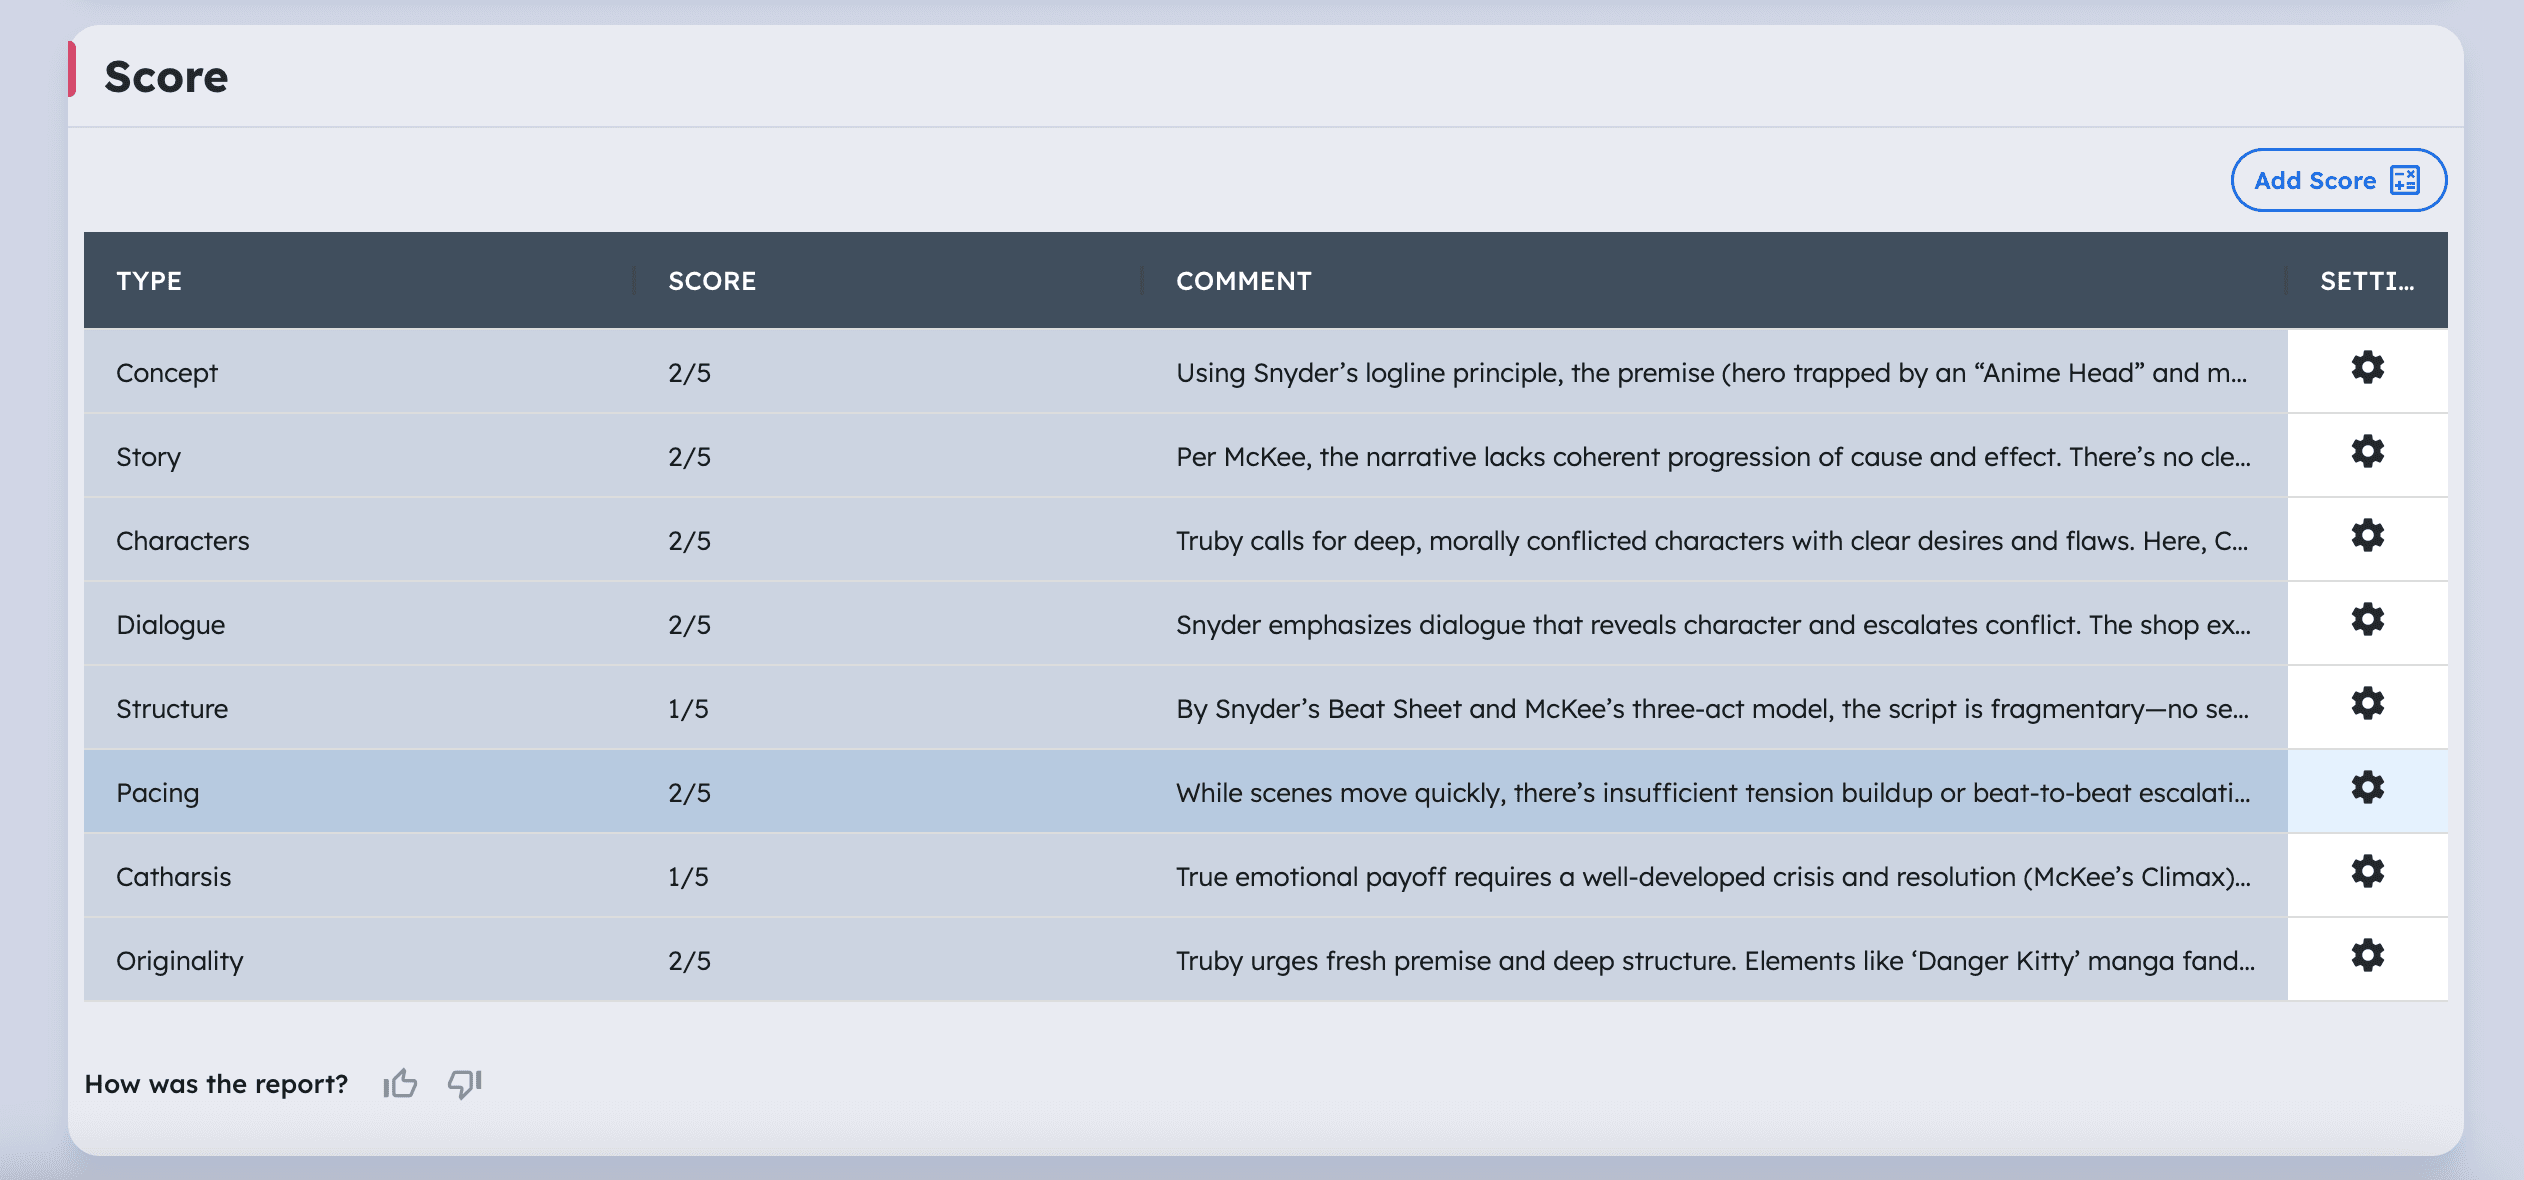Click the Add Score button
This screenshot has height=1180, width=2524.
click(2338, 180)
